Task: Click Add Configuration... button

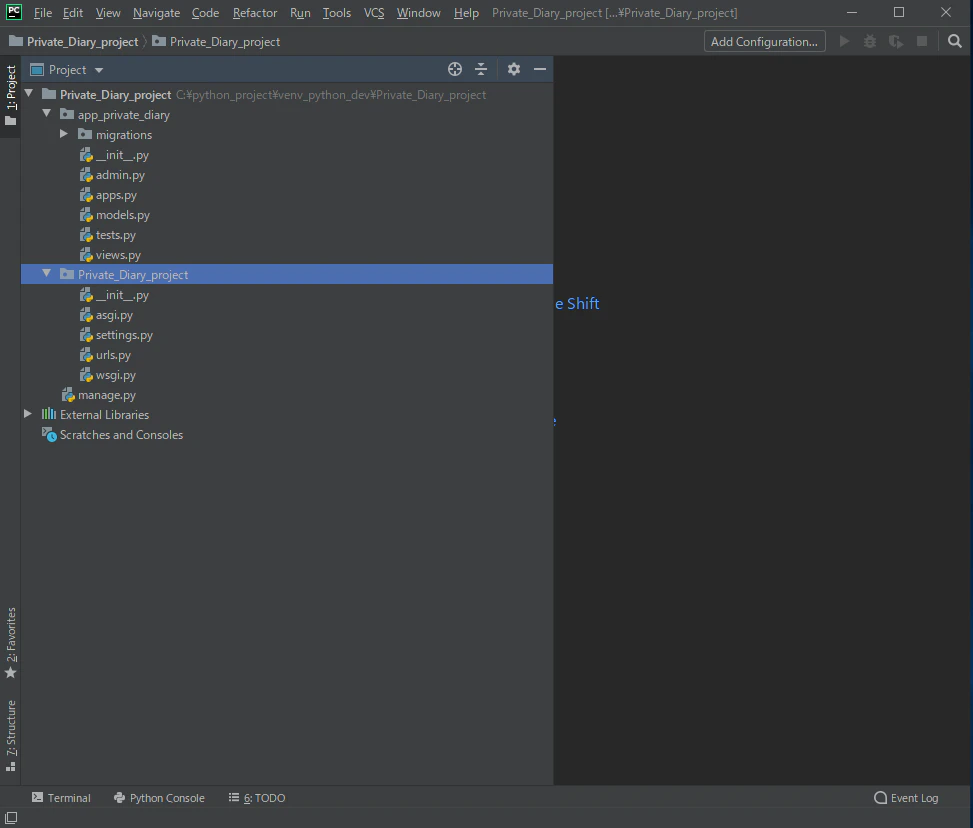Action: (764, 42)
